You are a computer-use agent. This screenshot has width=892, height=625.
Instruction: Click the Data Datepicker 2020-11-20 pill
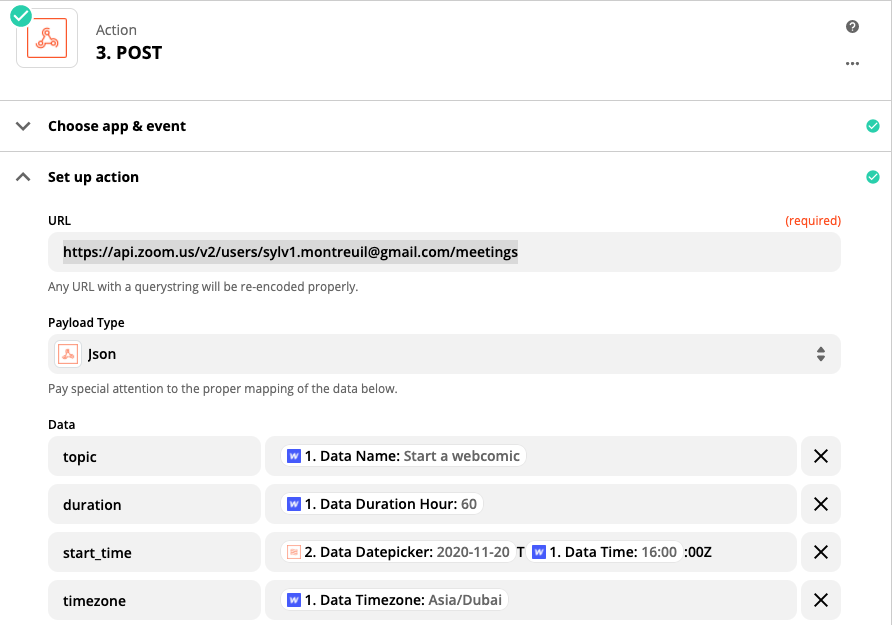click(398, 552)
